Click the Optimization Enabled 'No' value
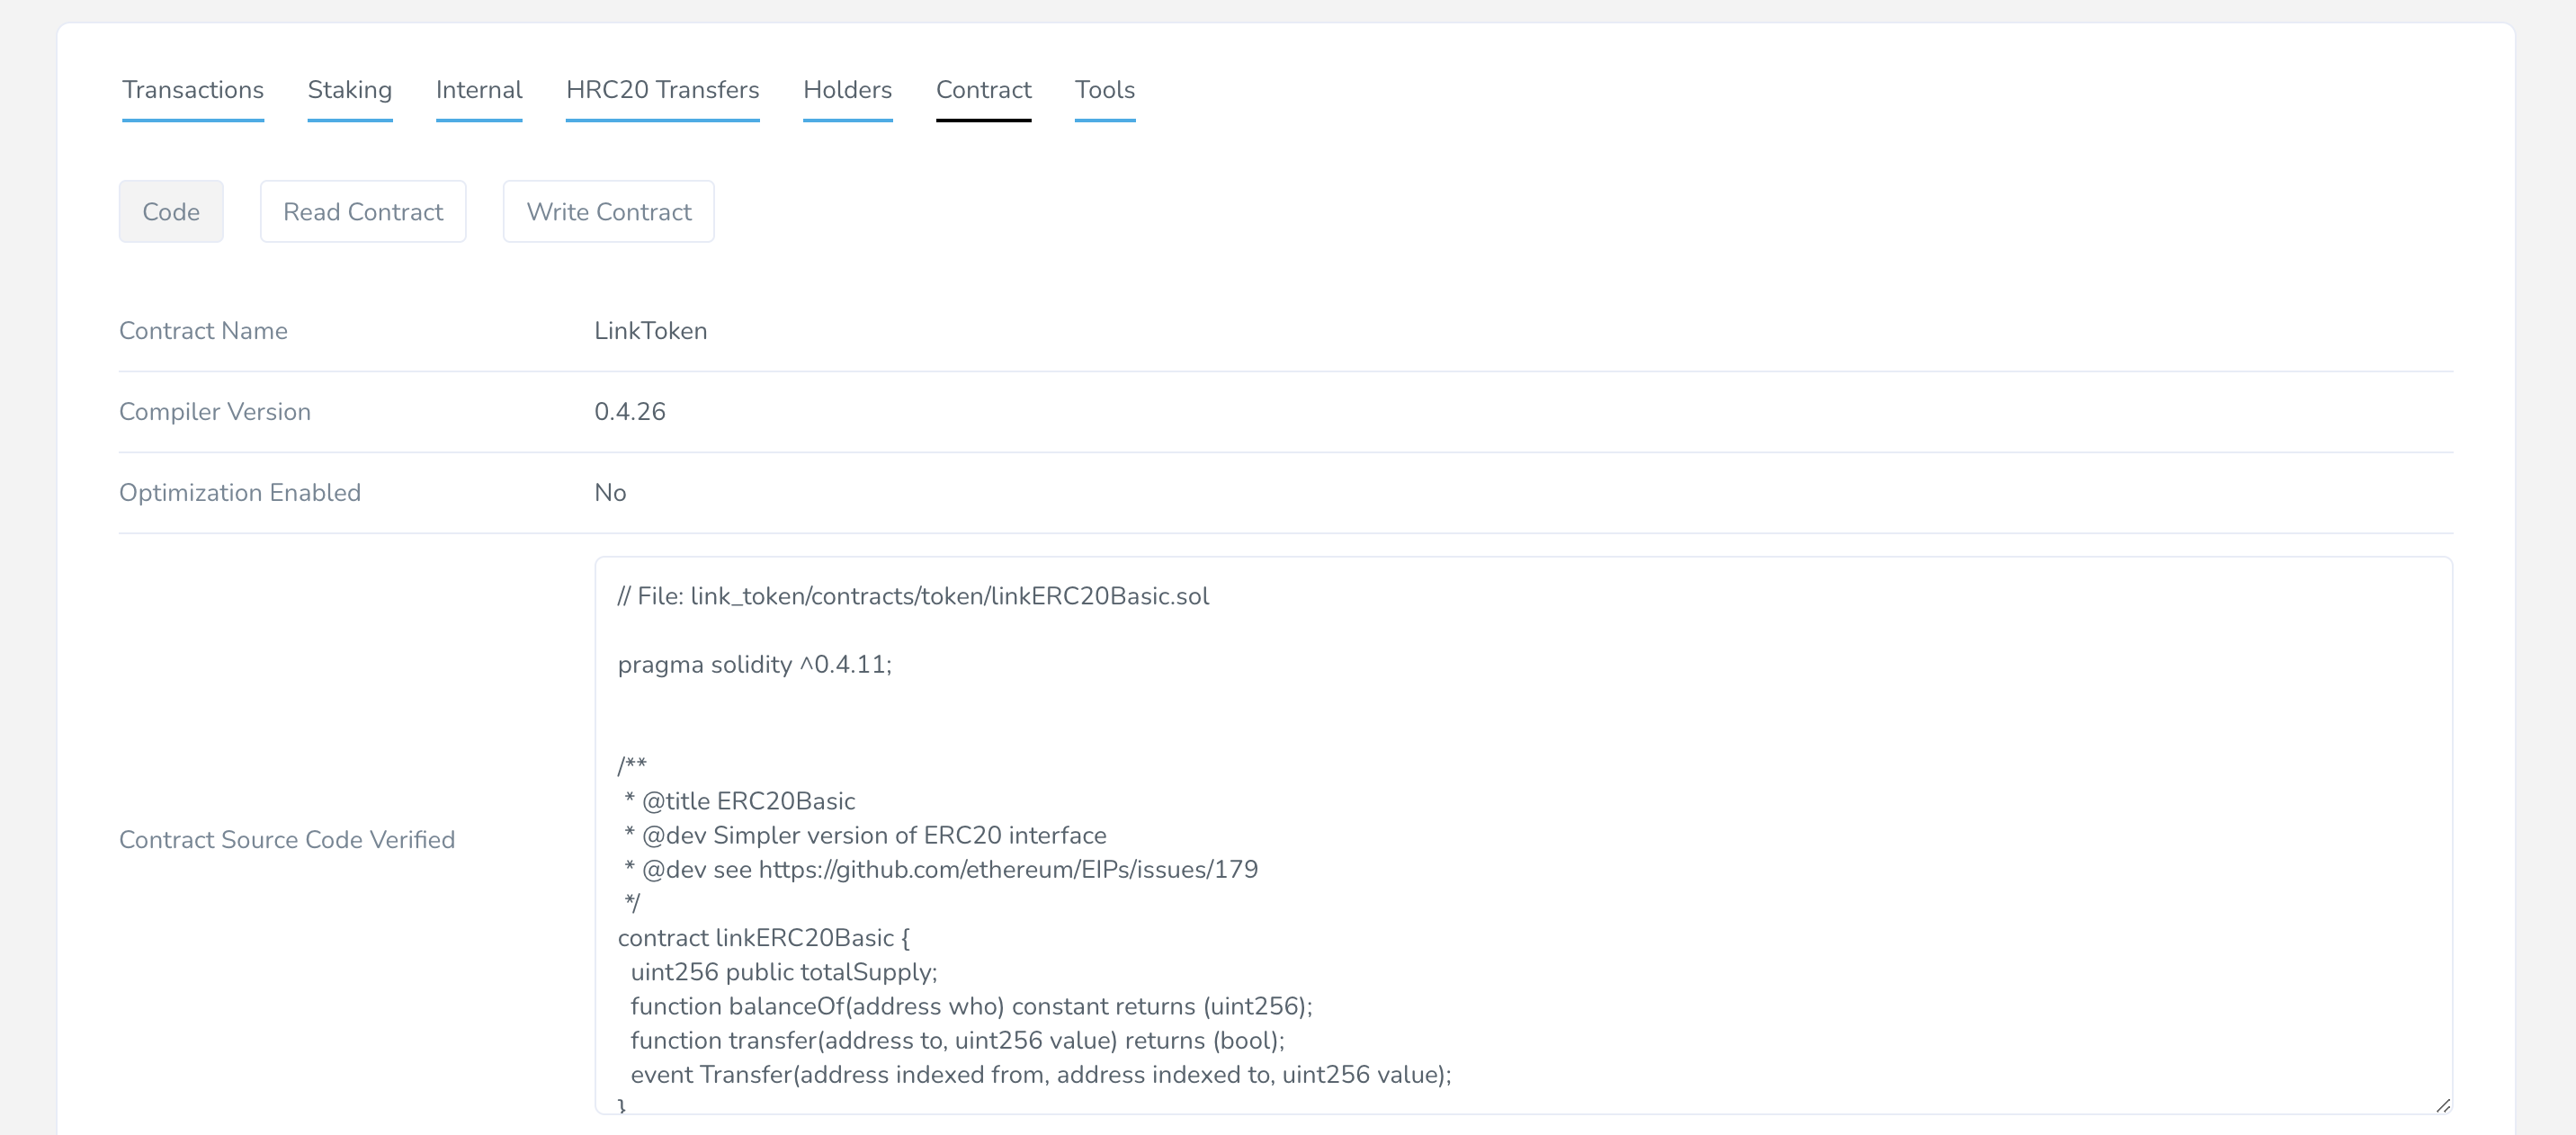 click(610, 493)
